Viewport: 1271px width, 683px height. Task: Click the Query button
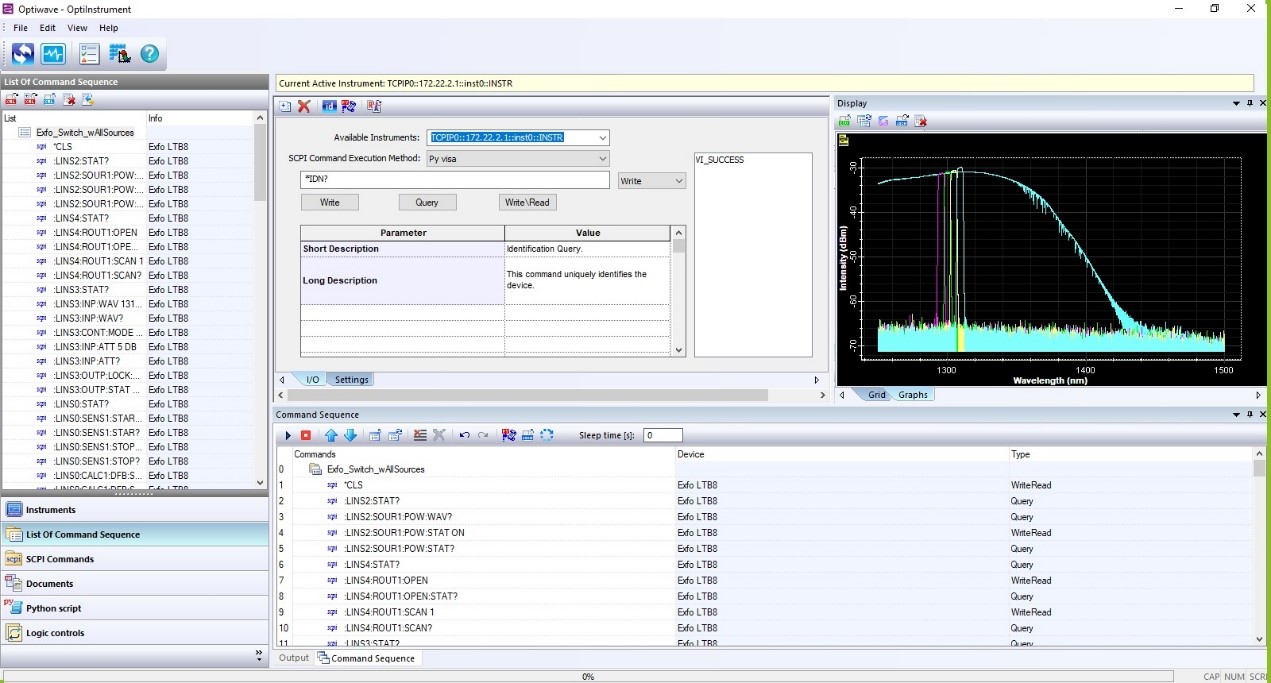[427, 202]
